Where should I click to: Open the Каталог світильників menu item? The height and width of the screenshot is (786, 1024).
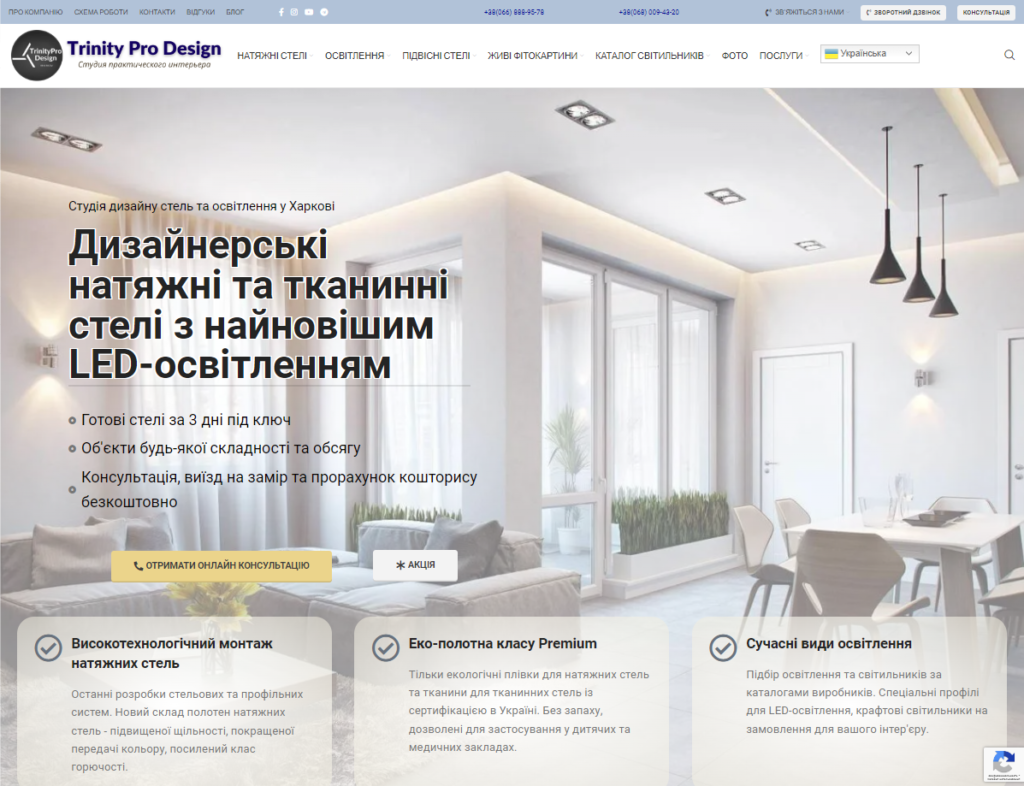(650, 56)
